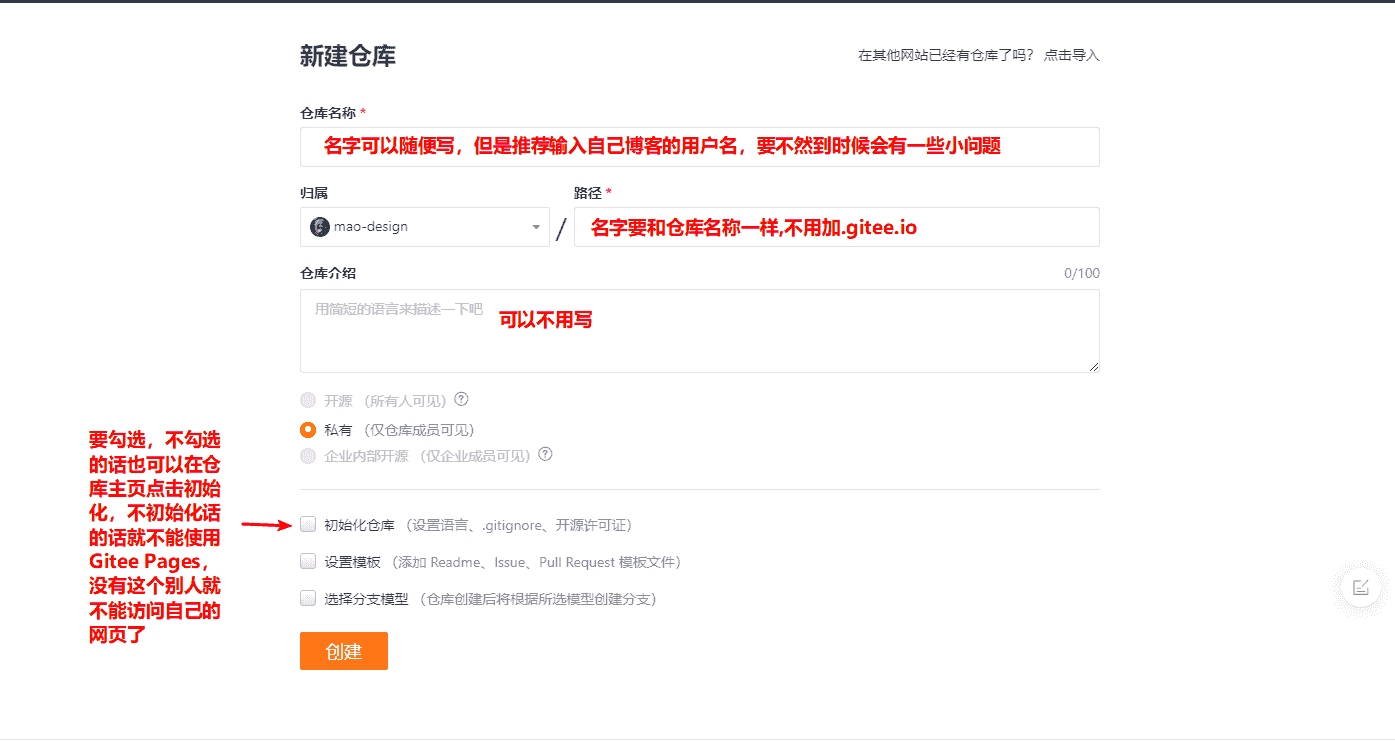Screen dimensions: 1395x741
Task: Expand the 归属 dropdown arrow
Action: (x=536, y=228)
